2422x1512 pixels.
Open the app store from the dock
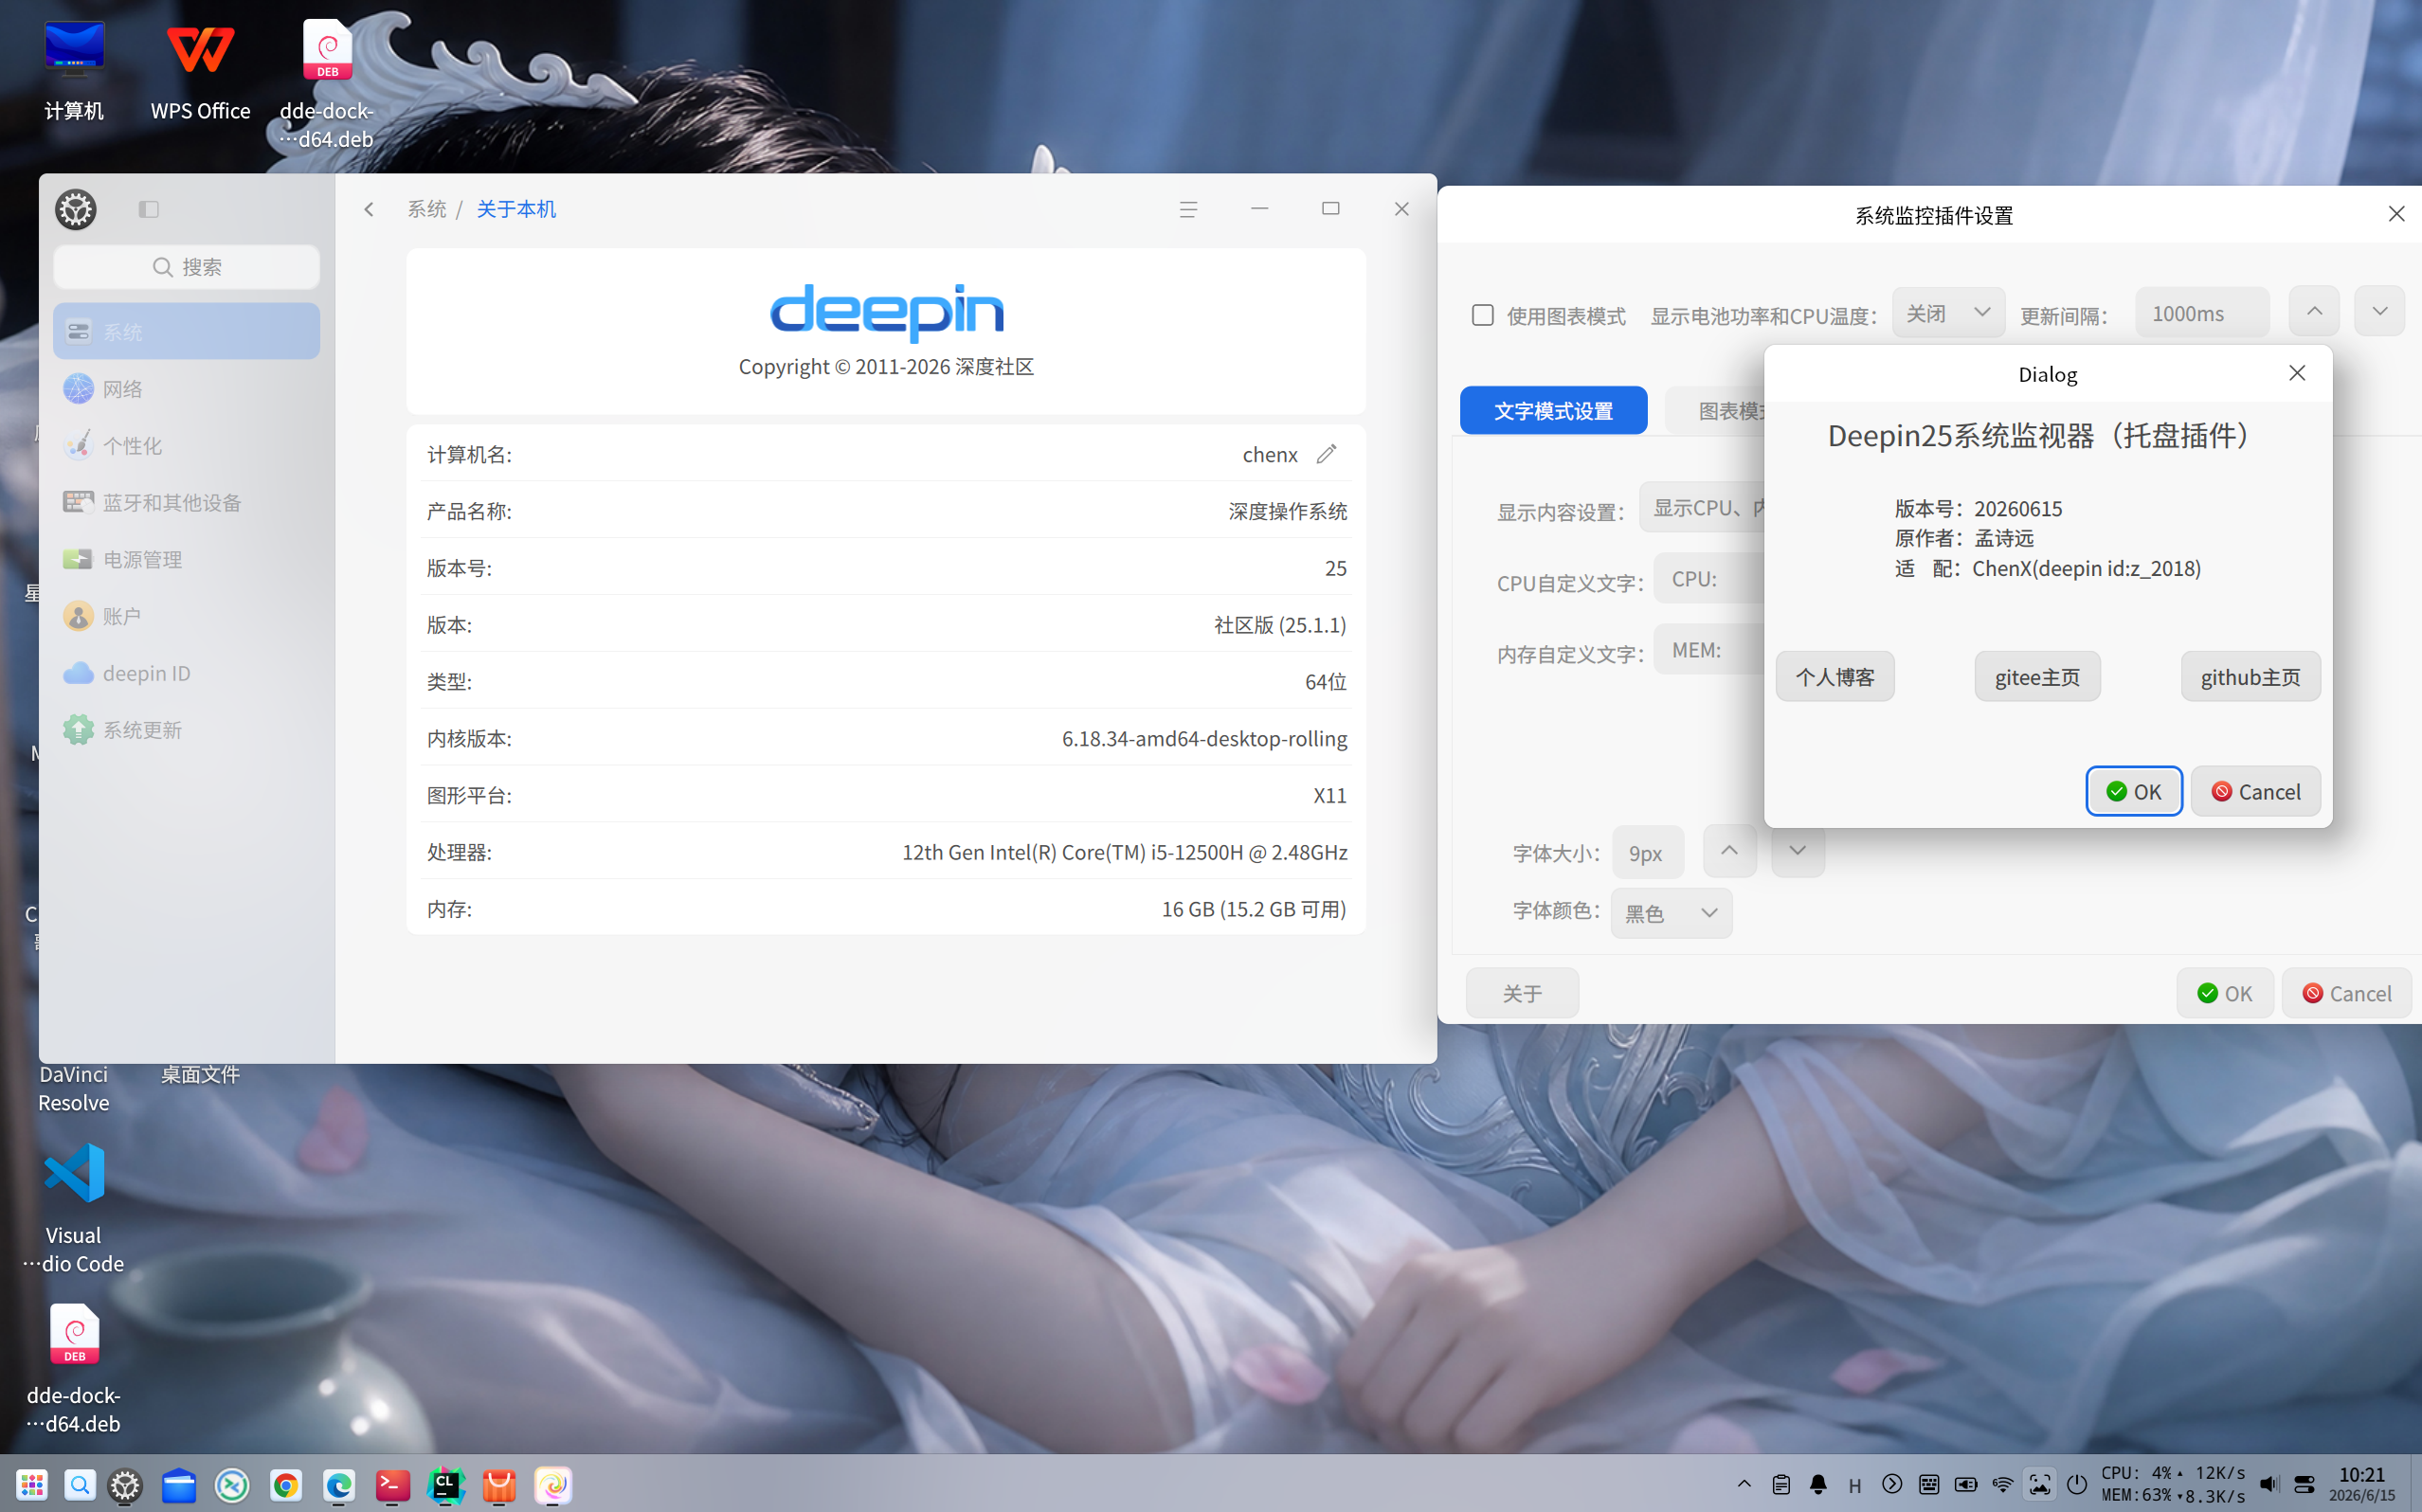click(x=499, y=1485)
